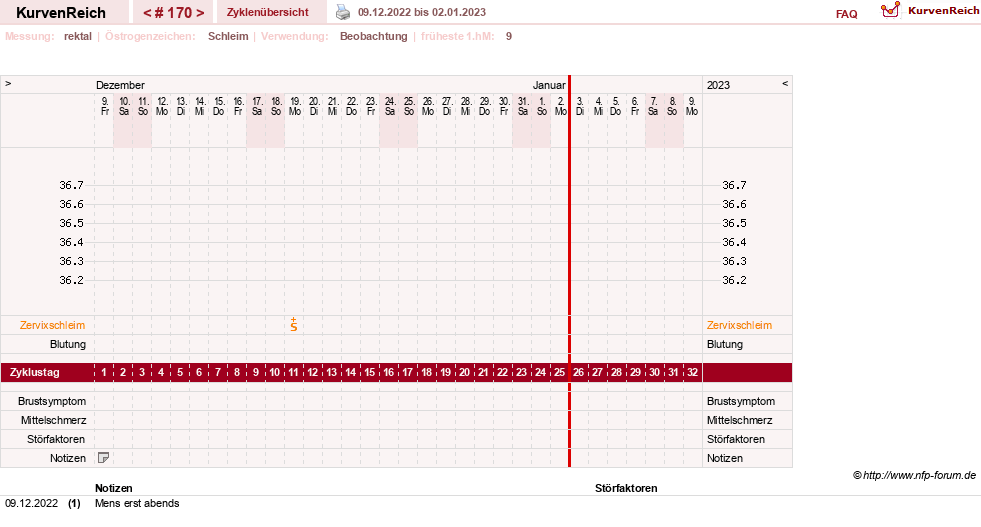The height and width of the screenshot is (527, 981).
Task: Click the left Brustsymptom row label
Action: click(x=52, y=401)
